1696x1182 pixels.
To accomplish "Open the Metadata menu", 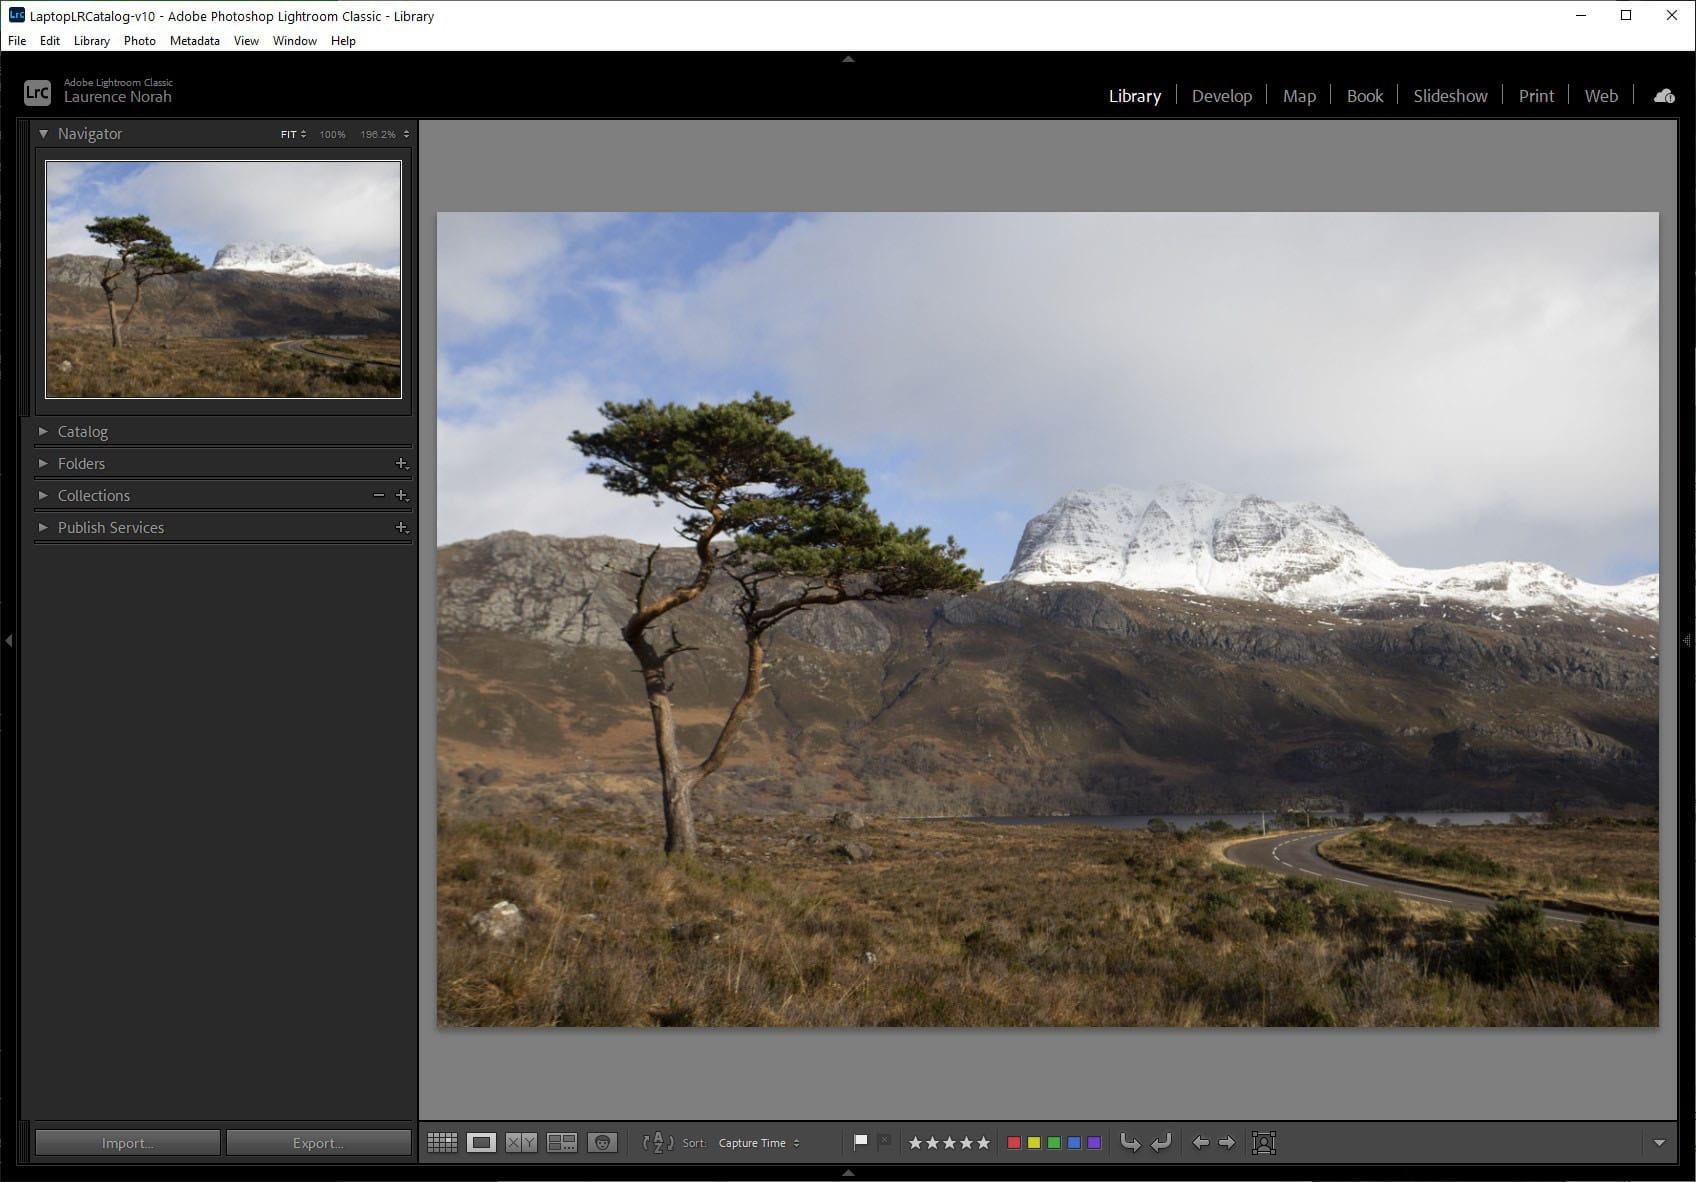I will (194, 41).
